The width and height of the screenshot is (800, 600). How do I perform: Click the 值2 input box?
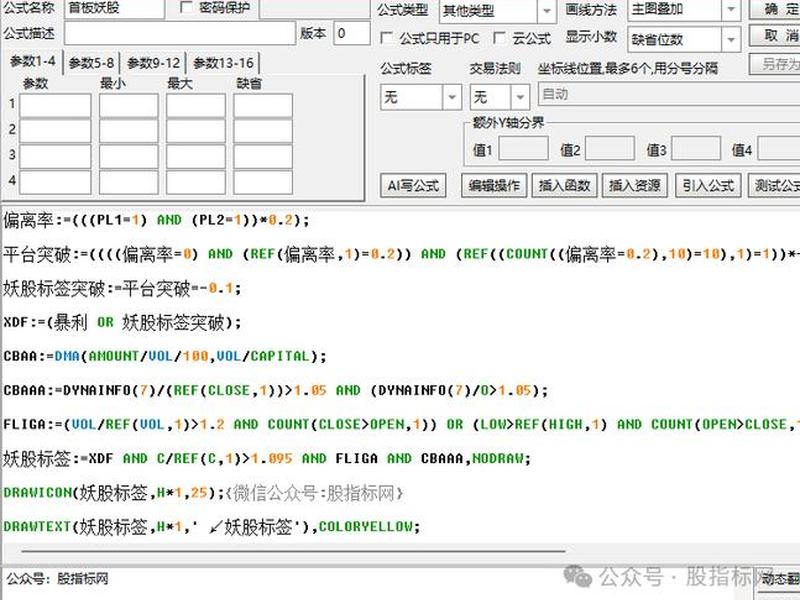click(610, 148)
